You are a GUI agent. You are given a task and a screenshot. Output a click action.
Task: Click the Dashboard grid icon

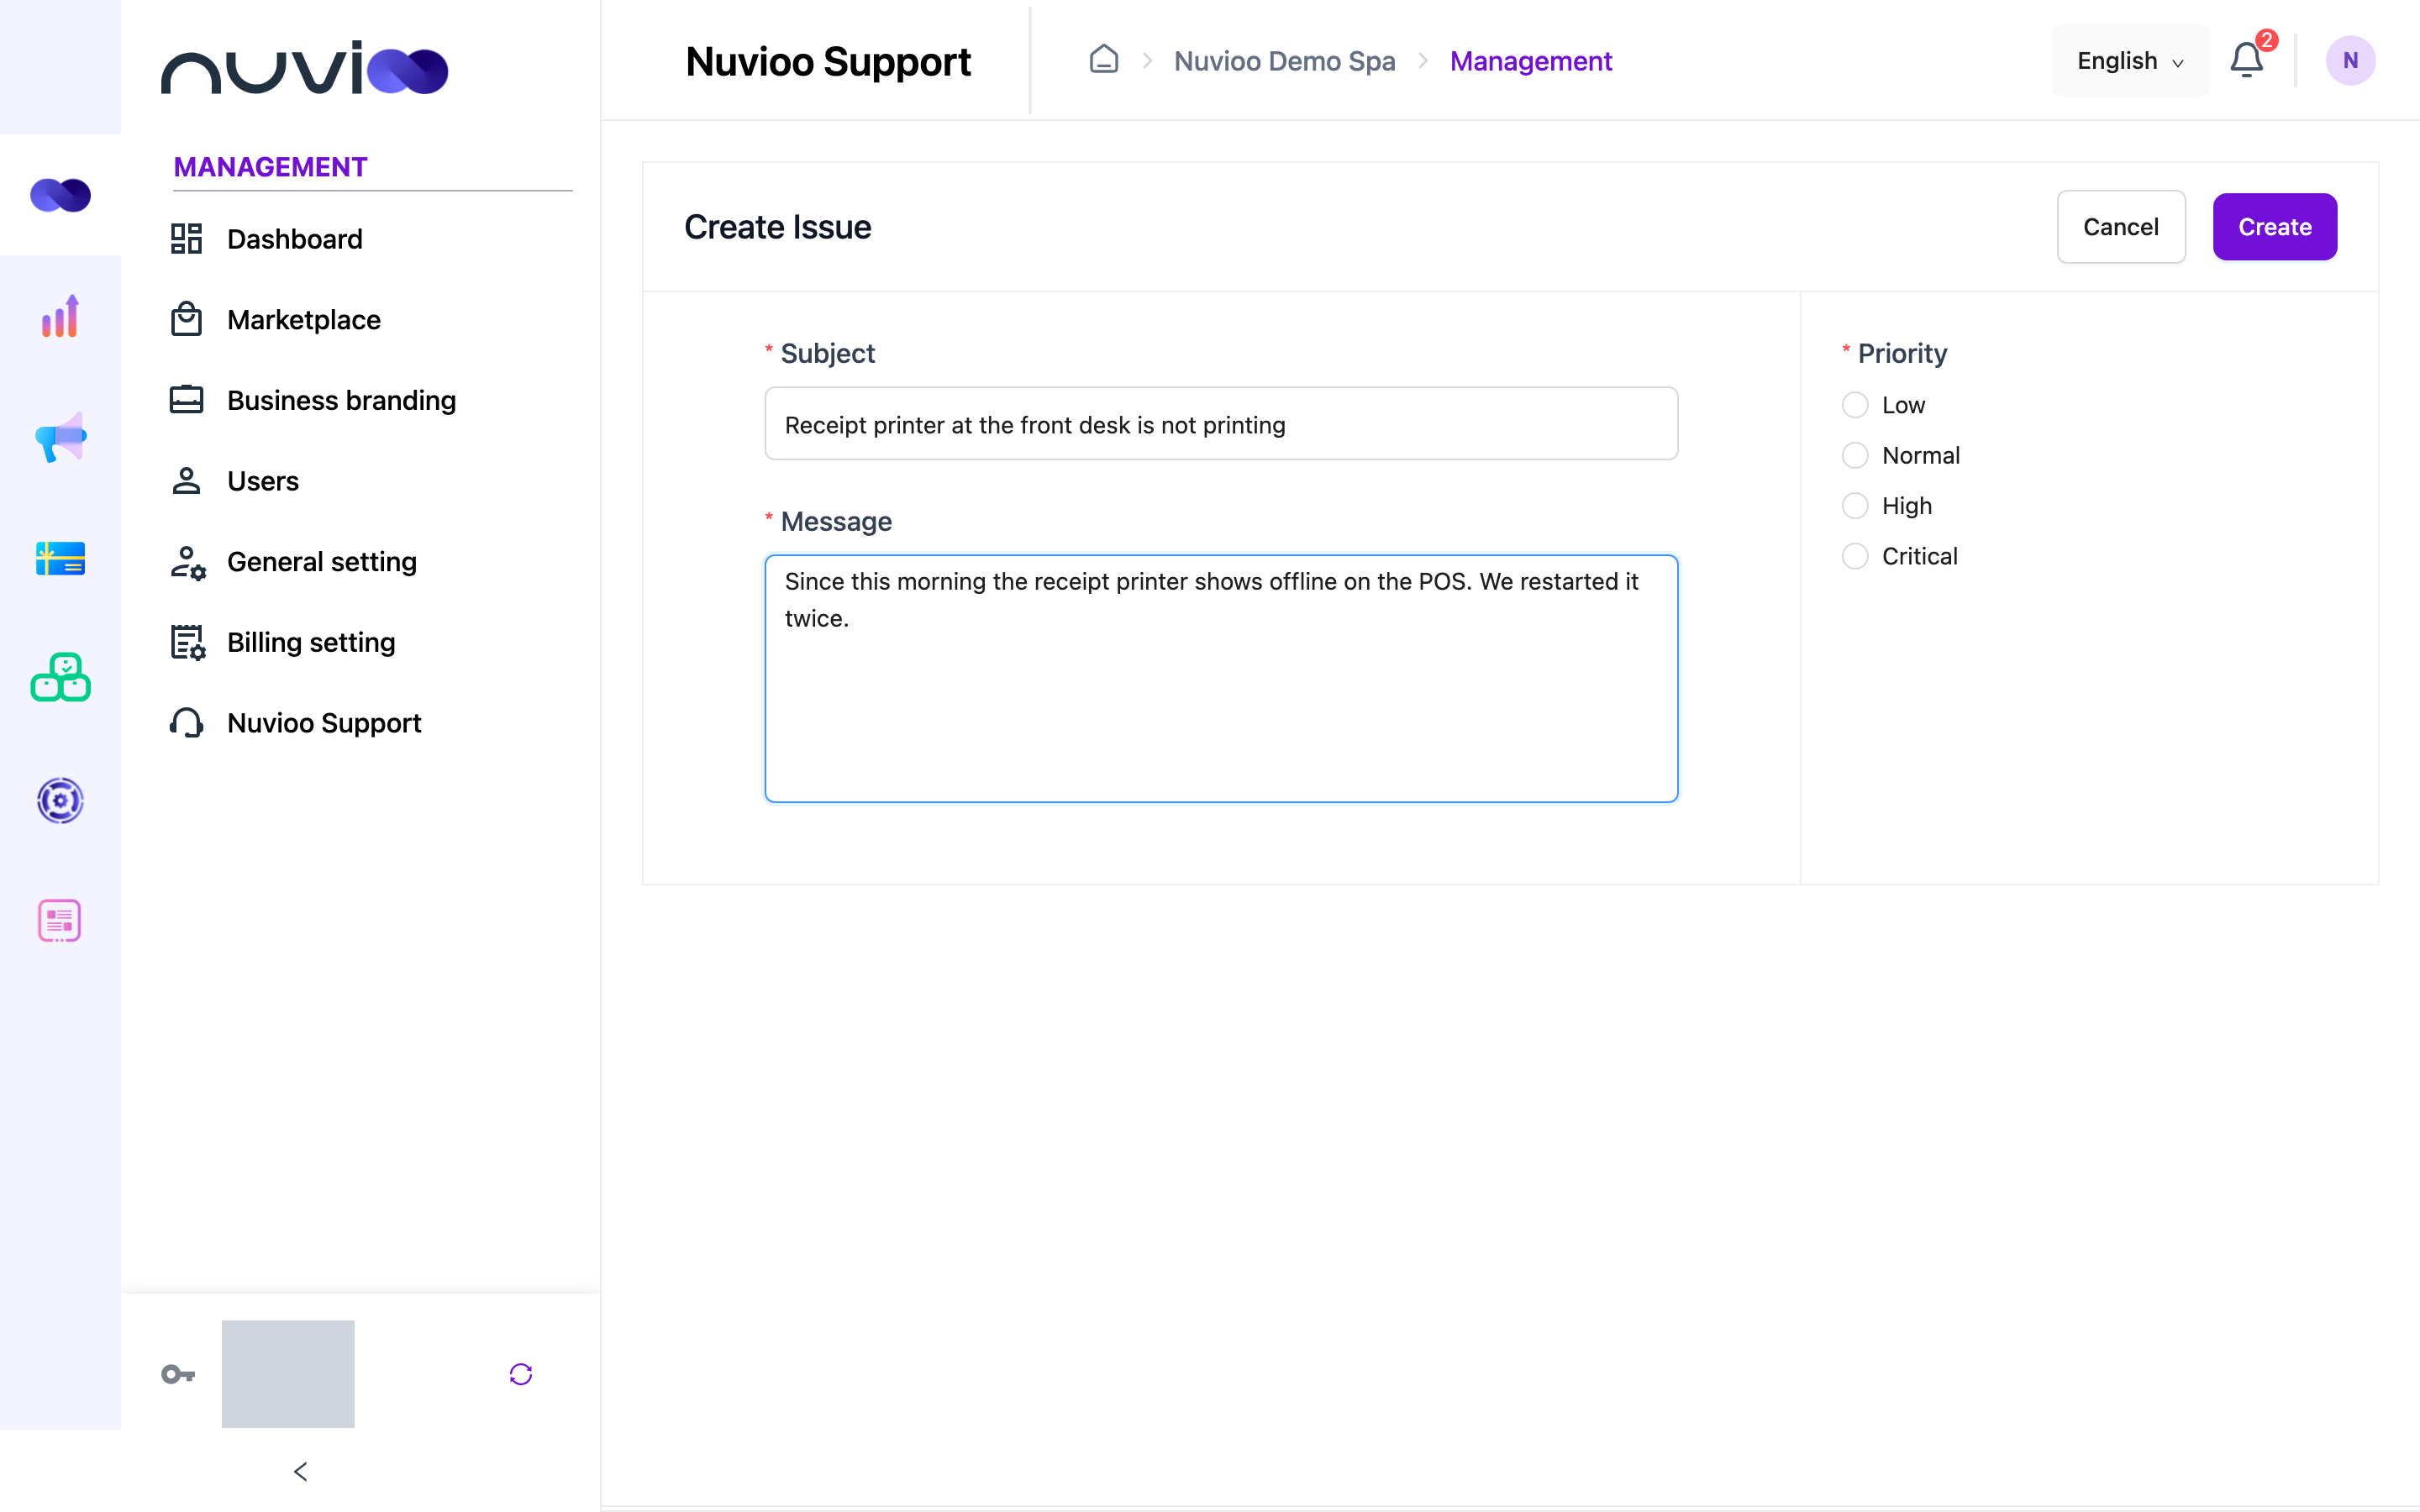(186, 239)
